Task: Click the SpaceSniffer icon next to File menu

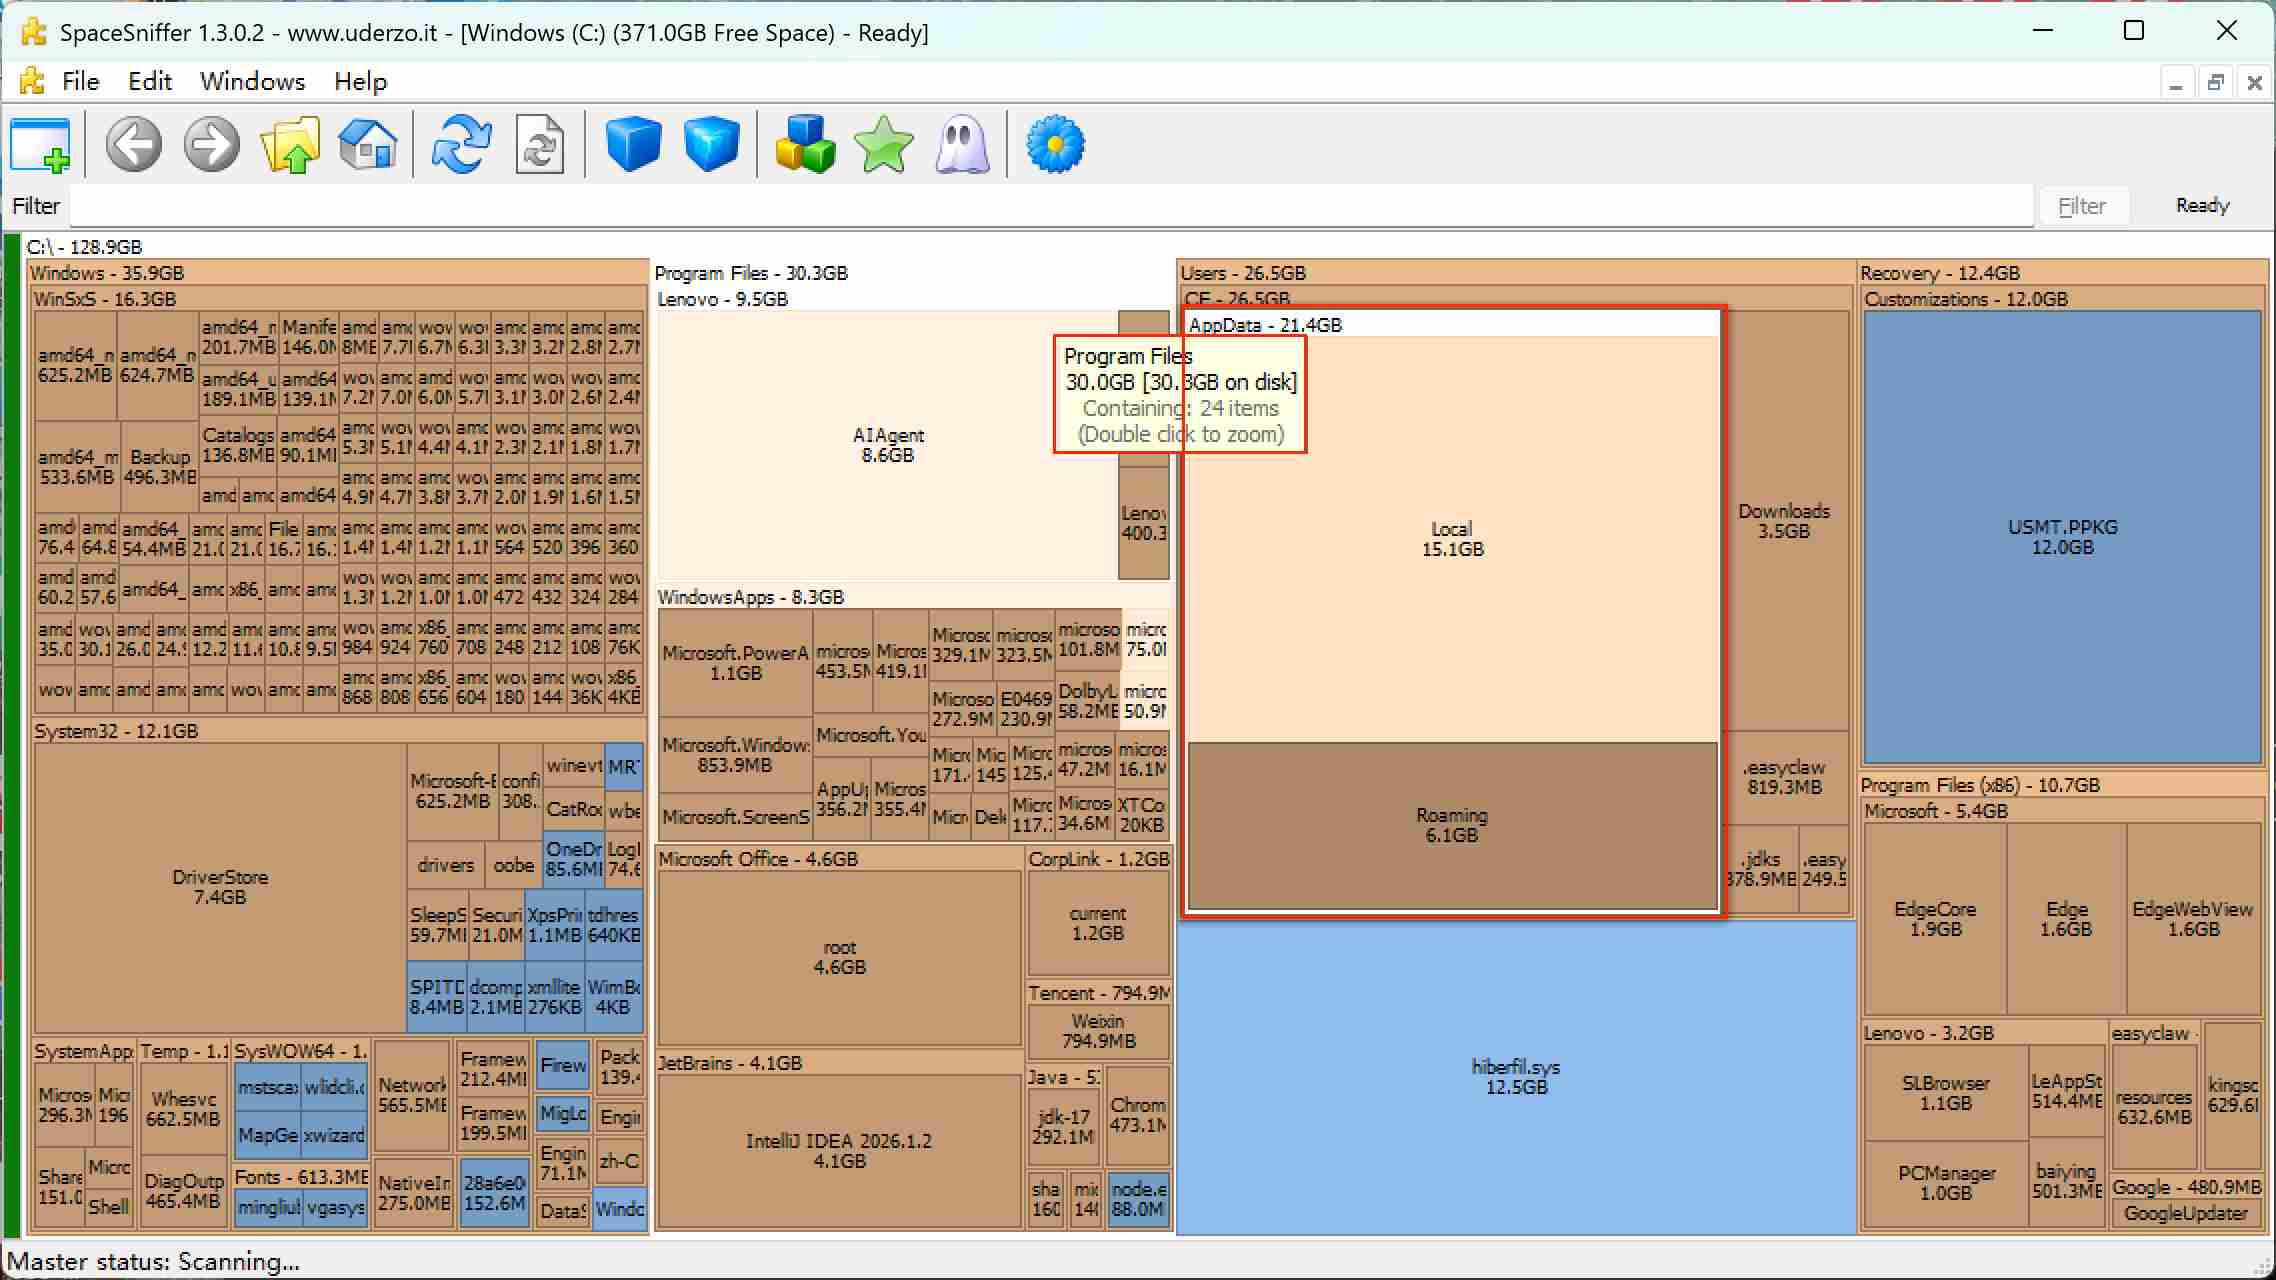Action: coord(32,81)
